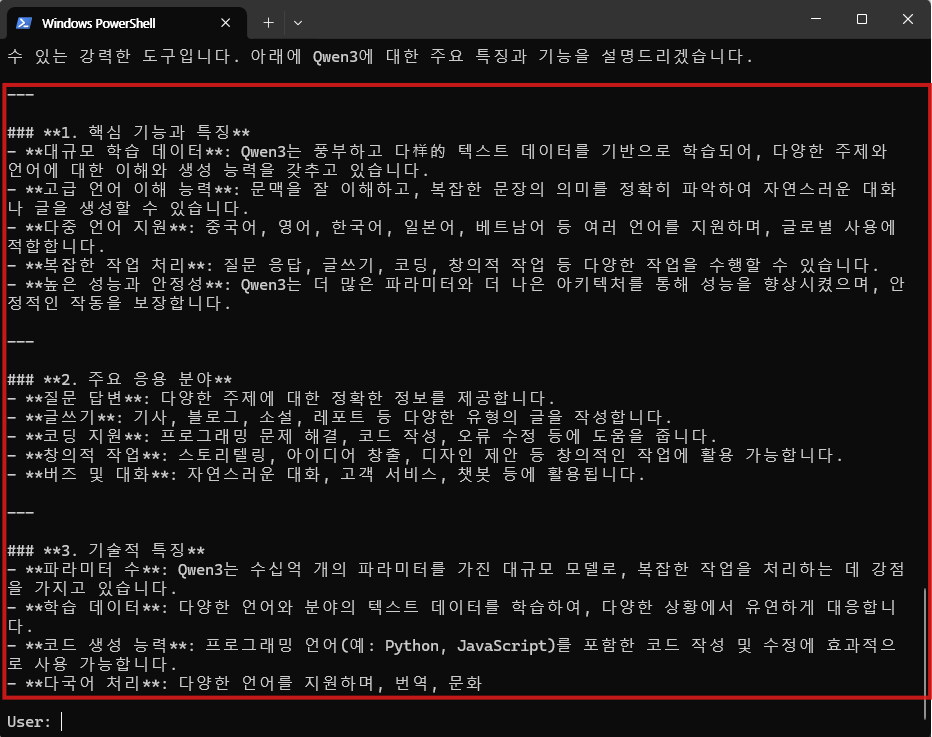The width and height of the screenshot is (932, 737).
Task: Click the line starting "파라미터 수"
Action: pos(456,569)
